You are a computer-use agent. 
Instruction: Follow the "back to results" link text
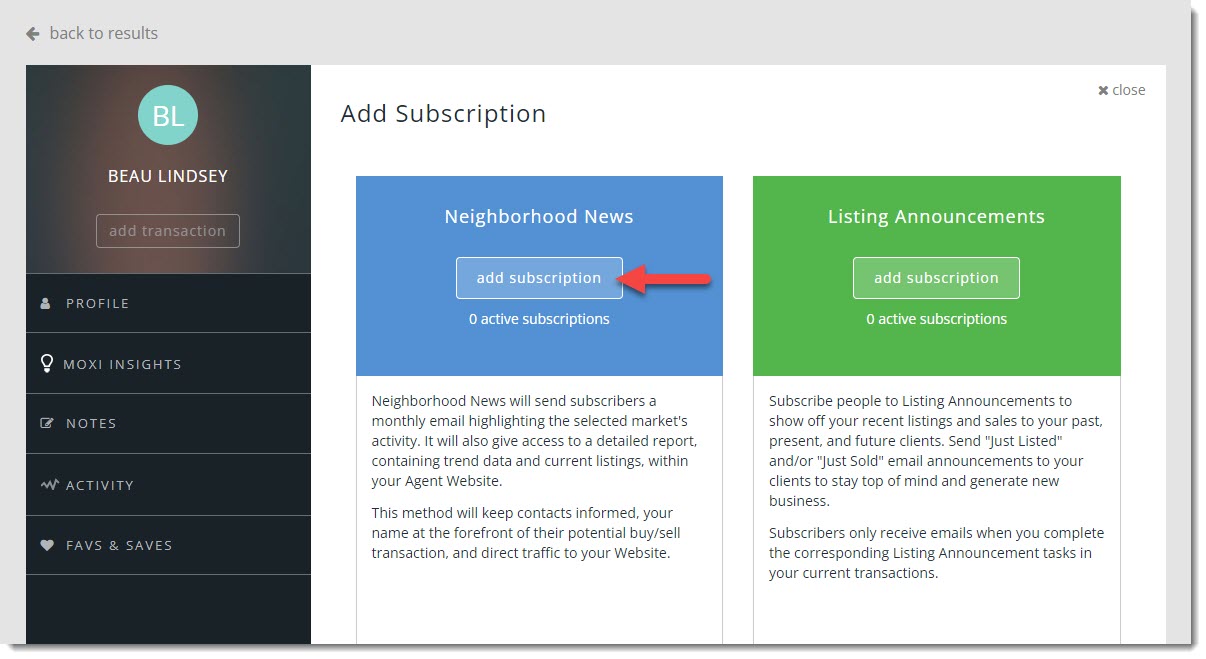pyautogui.click(x=103, y=33)
